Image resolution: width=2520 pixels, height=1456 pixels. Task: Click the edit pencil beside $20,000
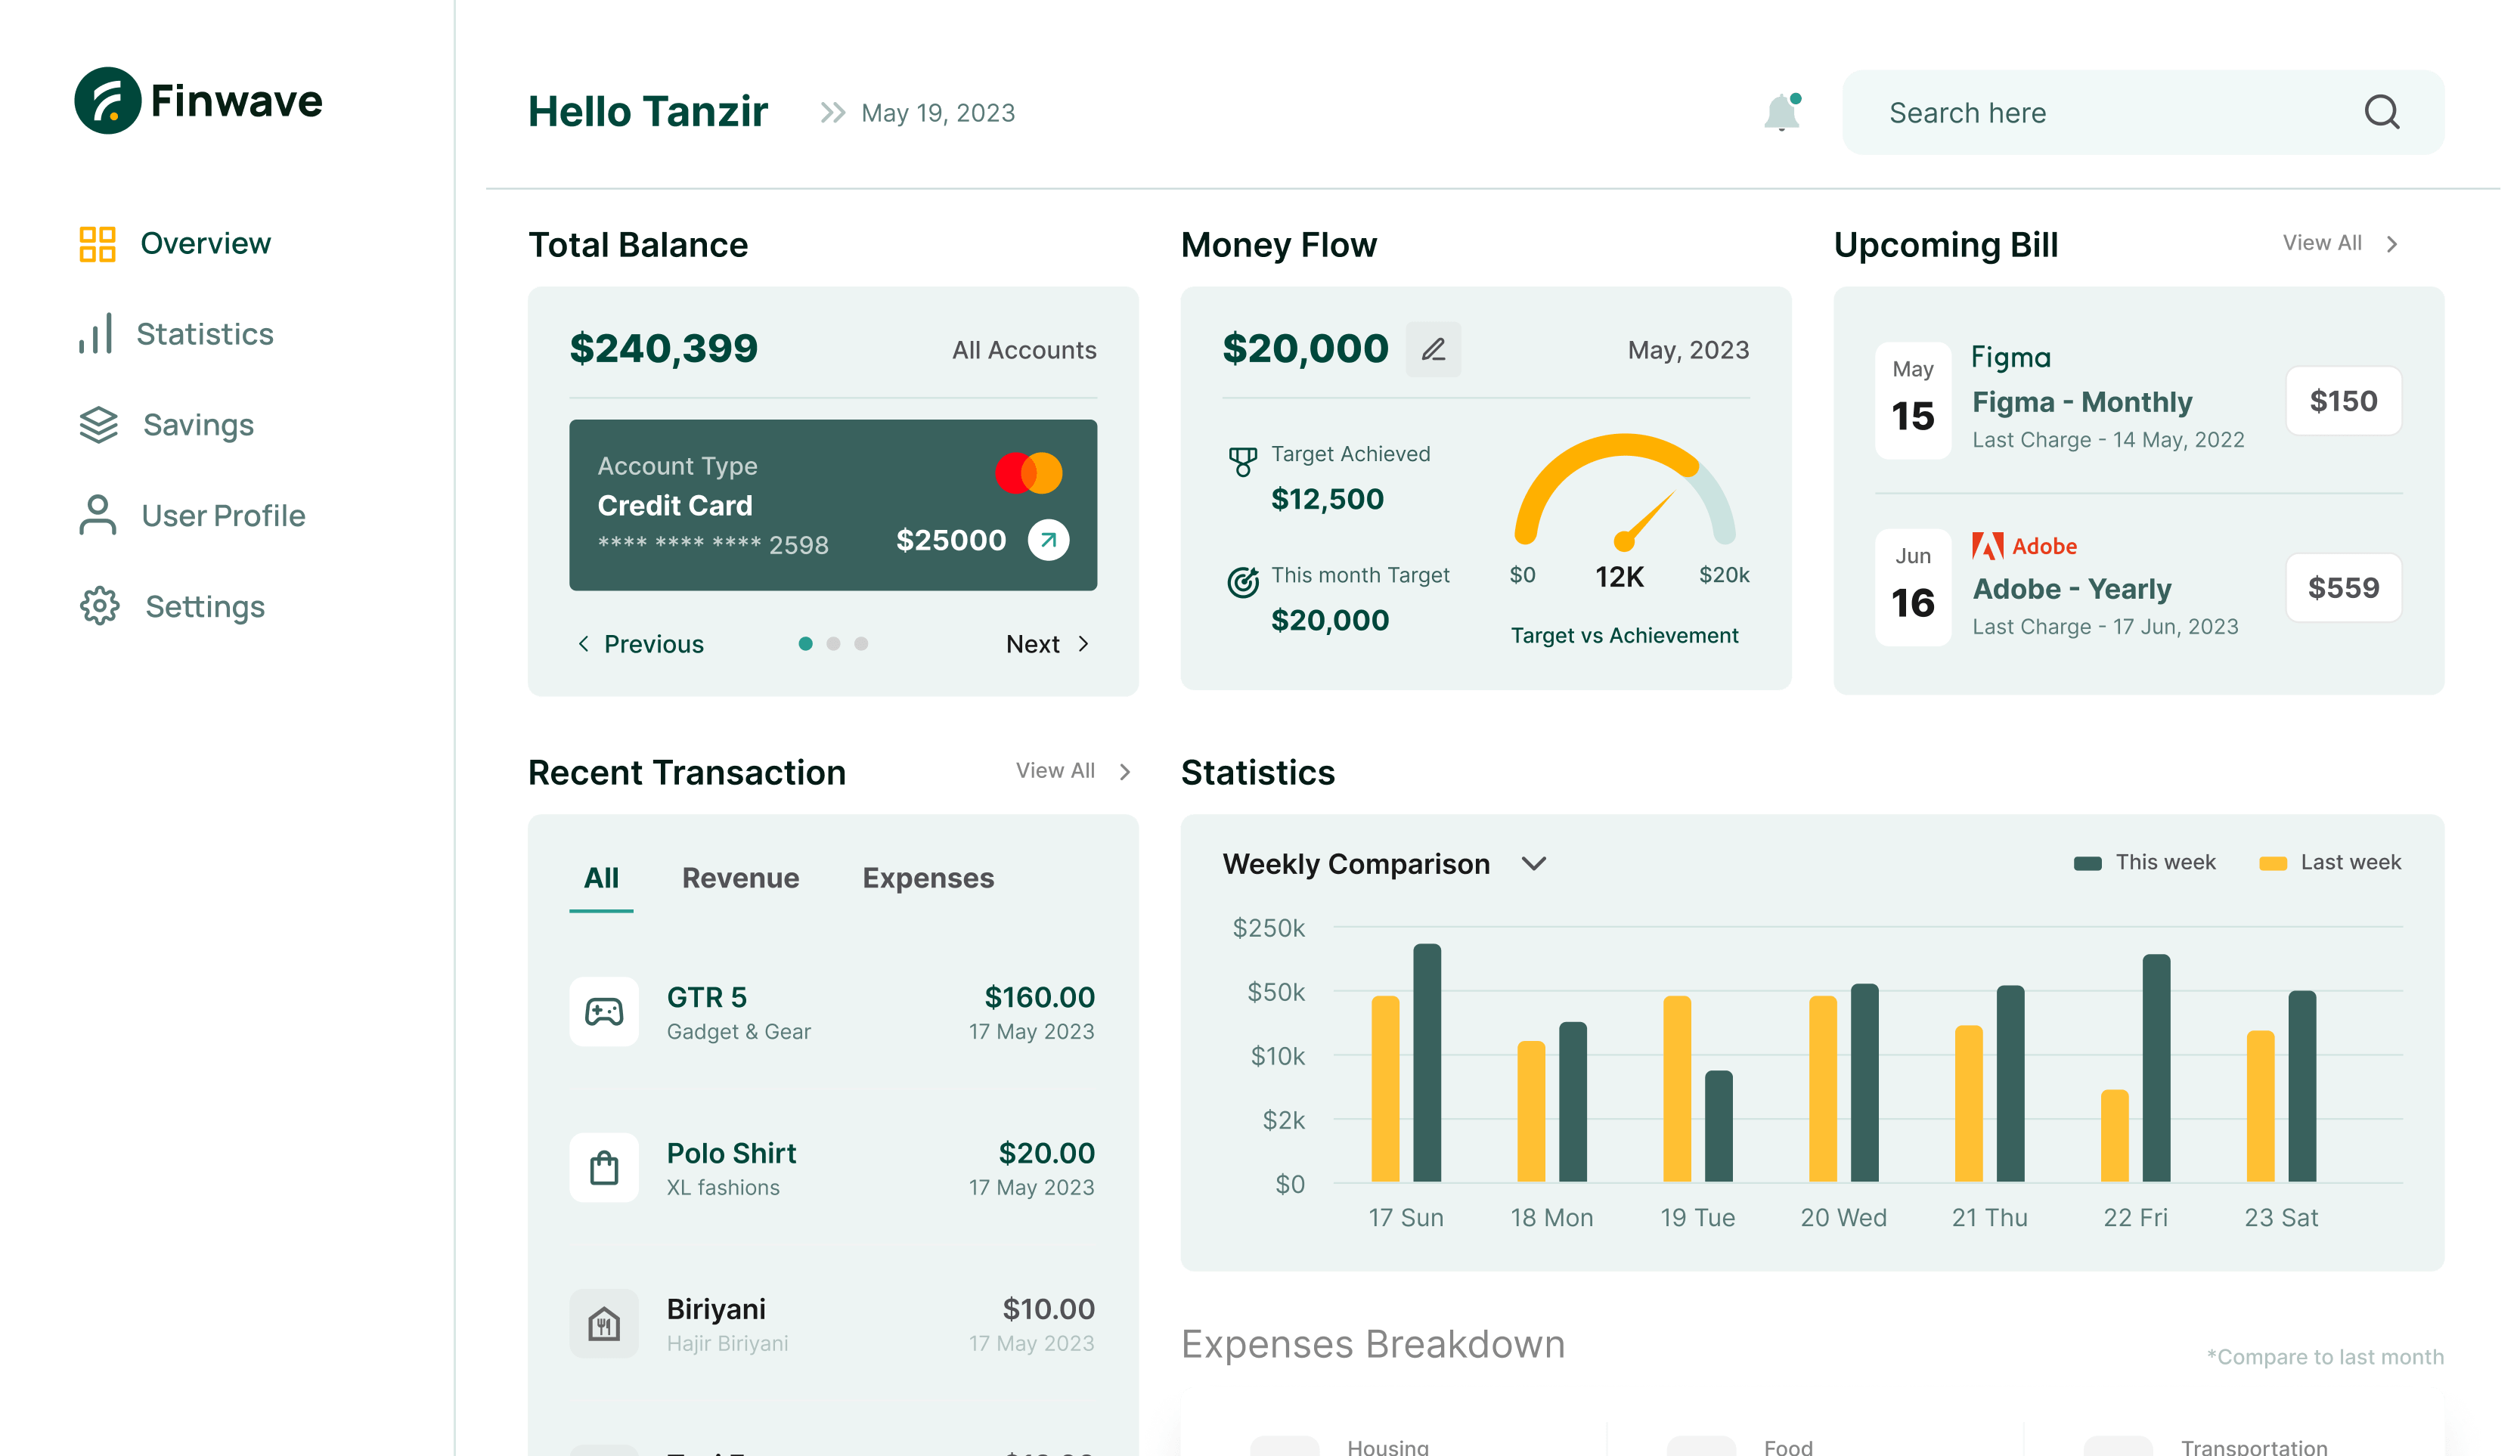[1433, 349]
